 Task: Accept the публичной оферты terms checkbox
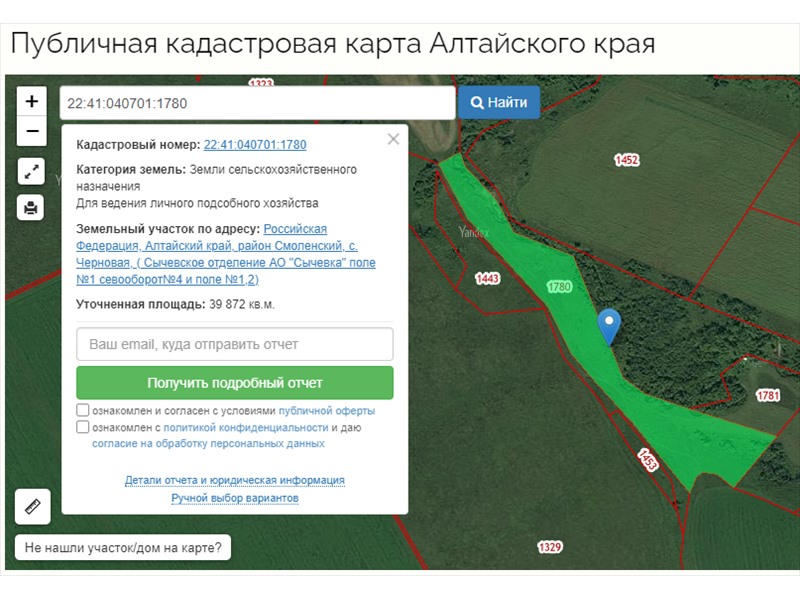click(83, 411)
